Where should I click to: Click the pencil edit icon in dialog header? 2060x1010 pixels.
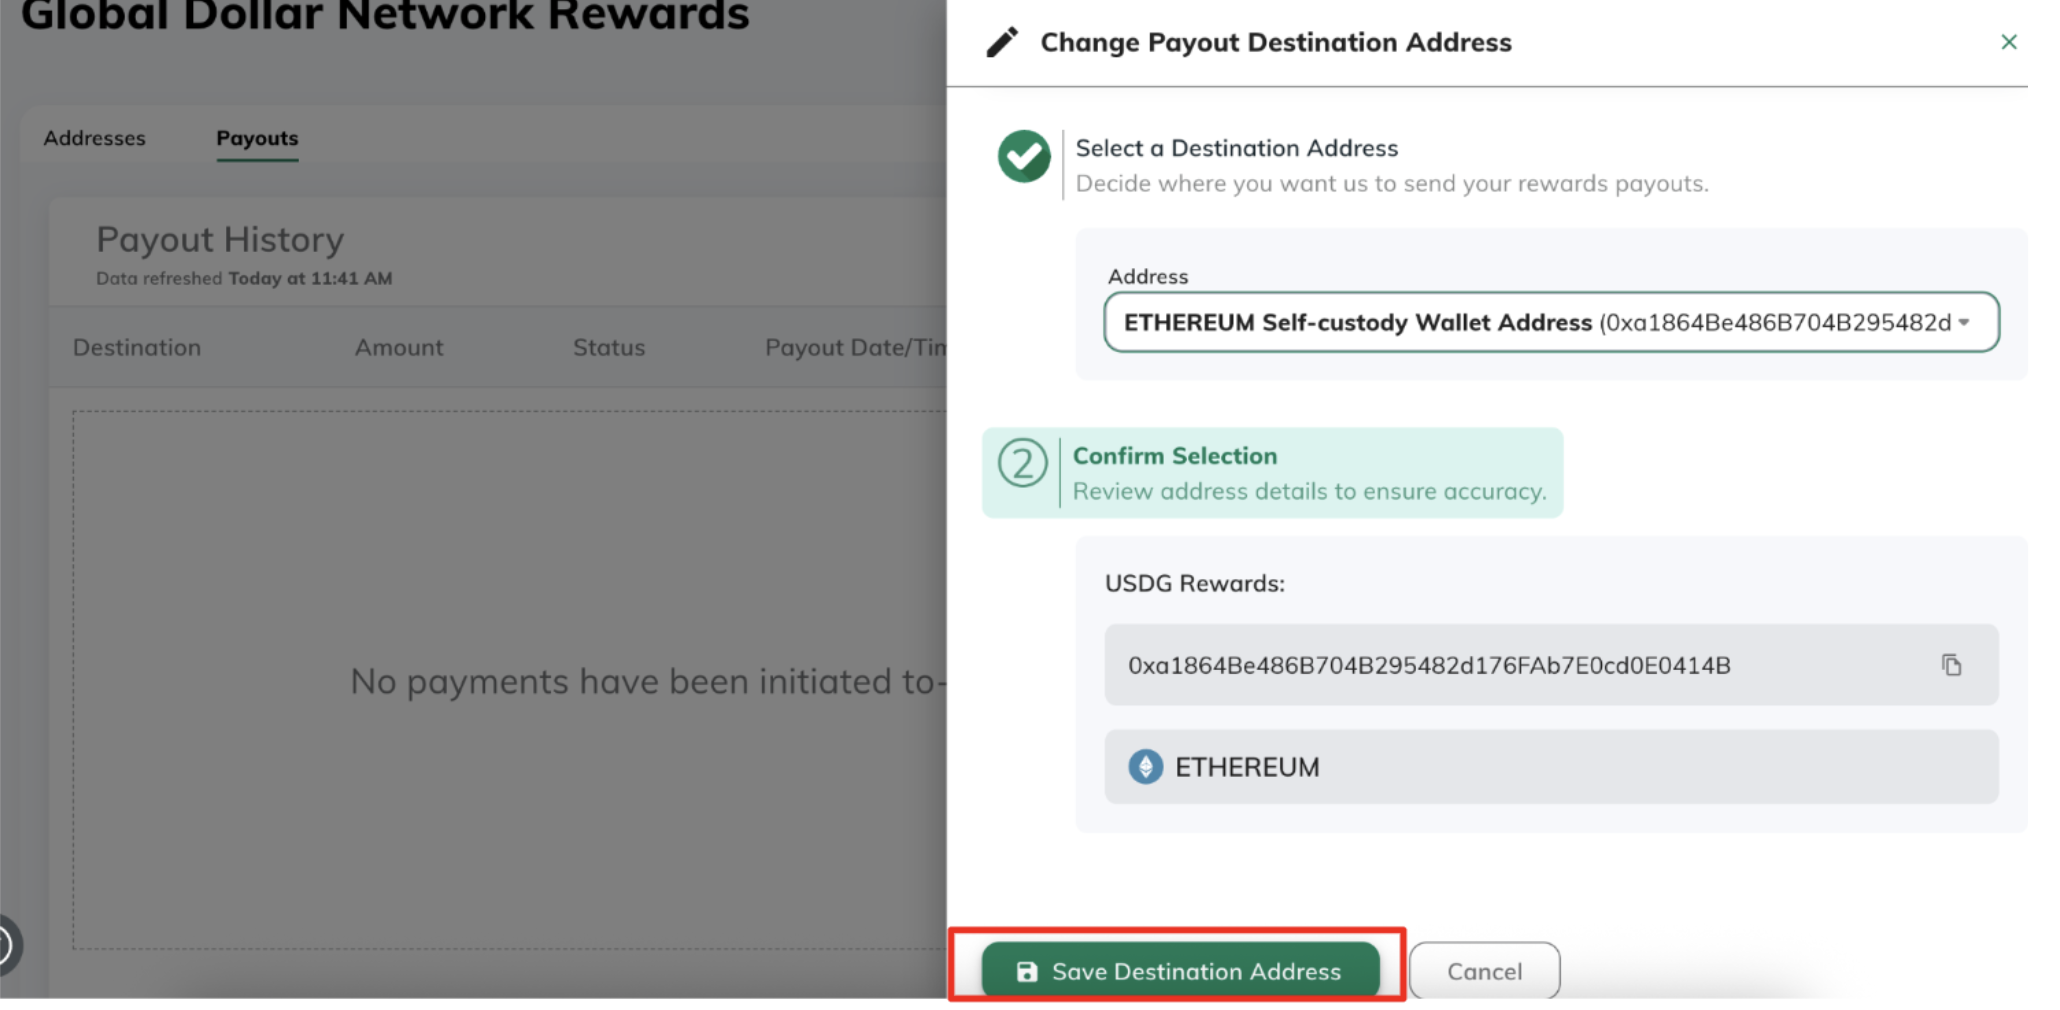pyautogui.click(x=1001, y=42)
